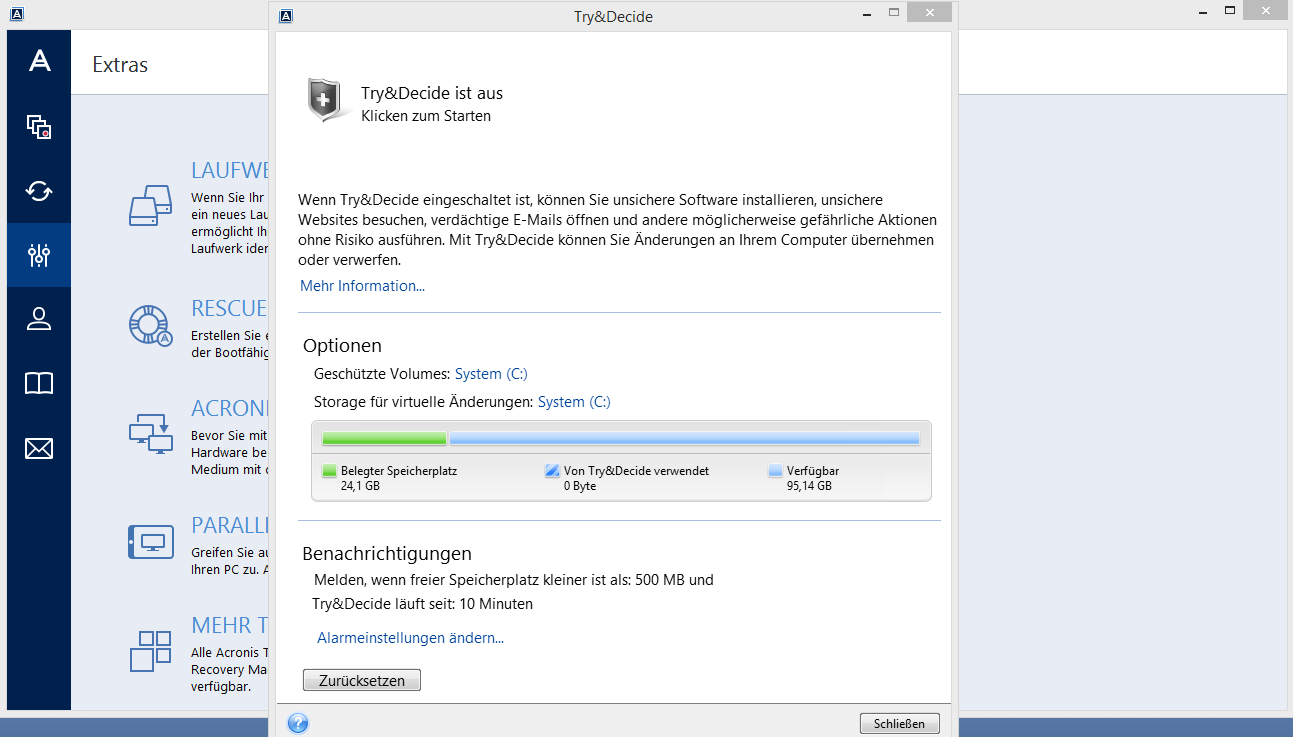Open the Mehr Tools squares icon

151,650
